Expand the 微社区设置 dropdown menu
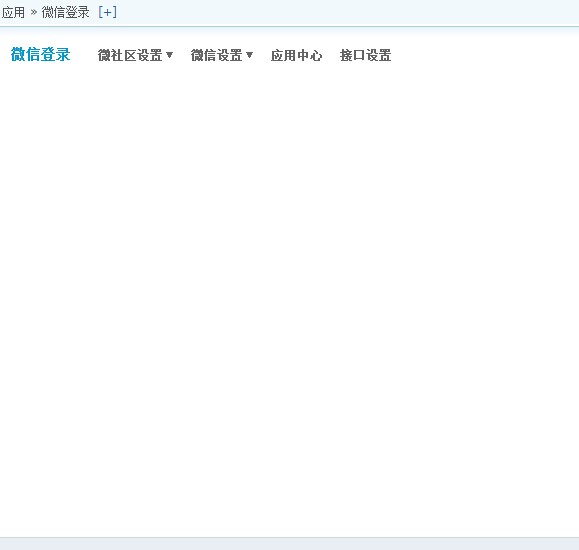 (x=135, y=55)
